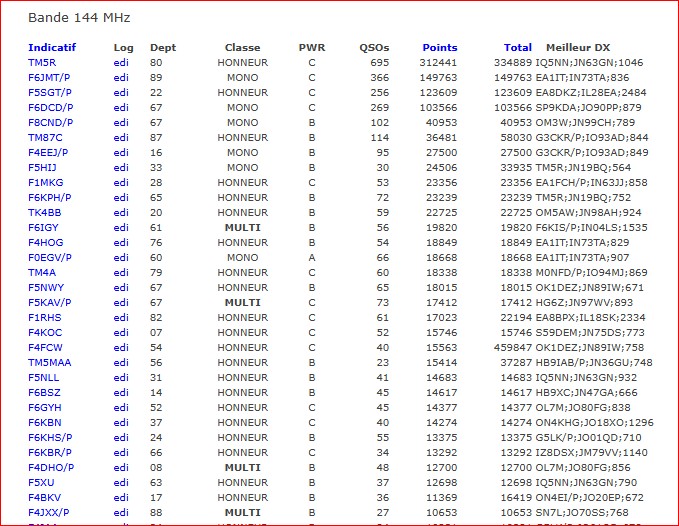Open the F6IGY callsign link

(x=43, y=228)
